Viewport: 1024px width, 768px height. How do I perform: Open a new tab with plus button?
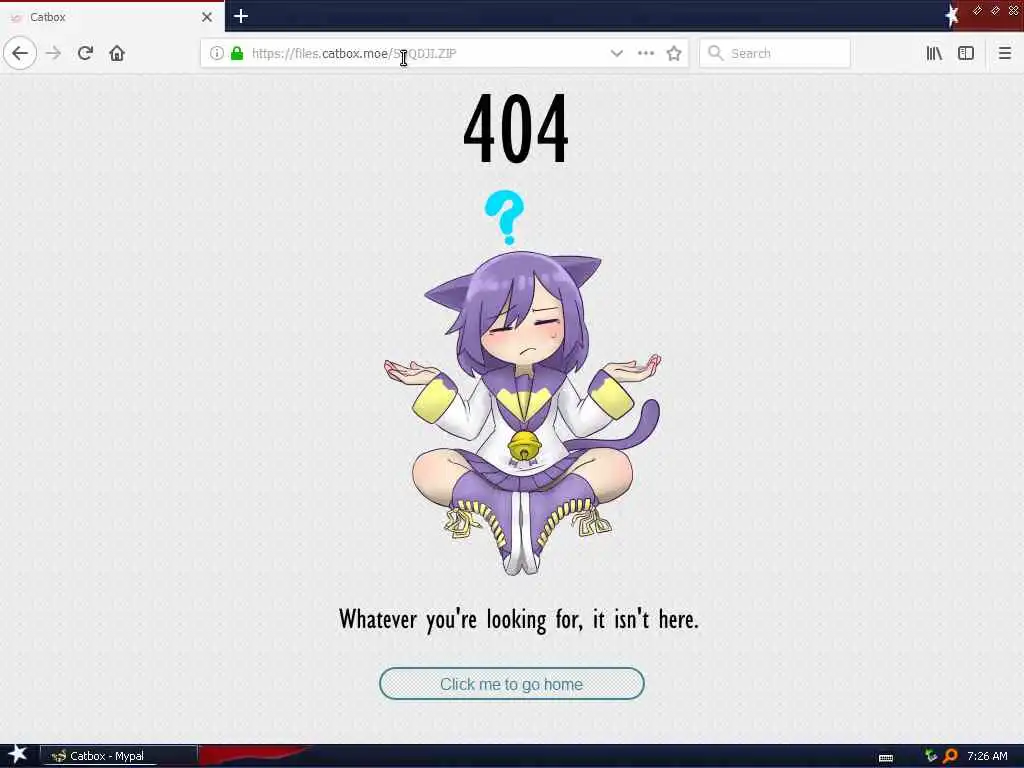pyautogui.click(x=240, y=16)
